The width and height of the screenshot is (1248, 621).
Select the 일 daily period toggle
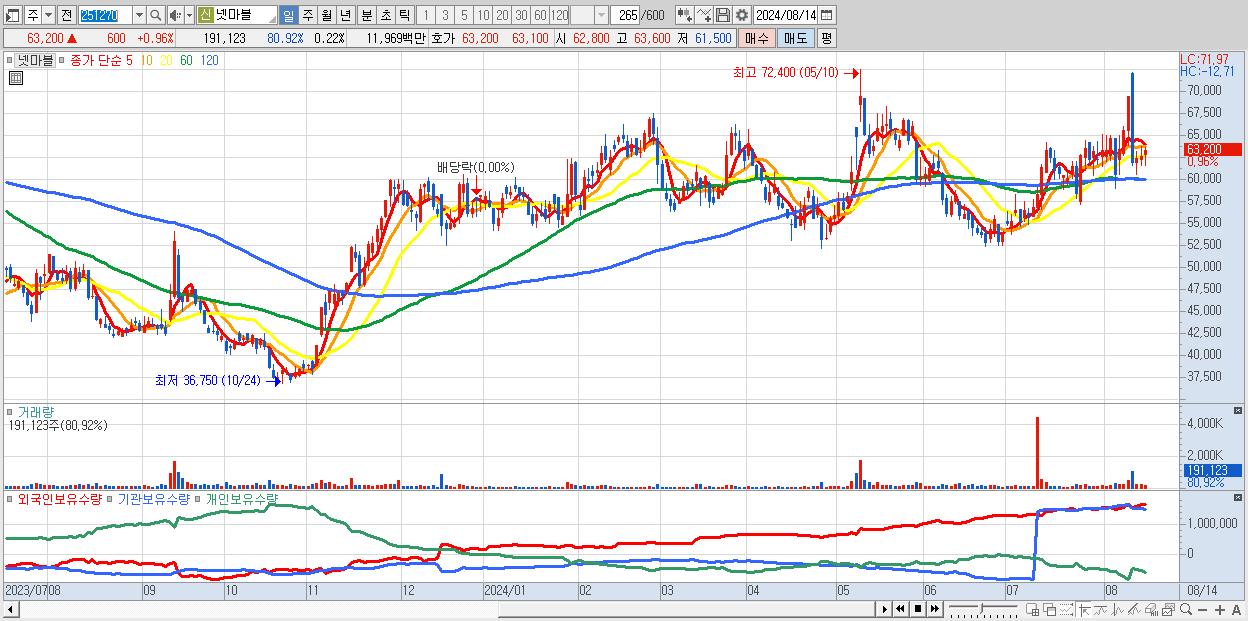[x=288, y=15]
